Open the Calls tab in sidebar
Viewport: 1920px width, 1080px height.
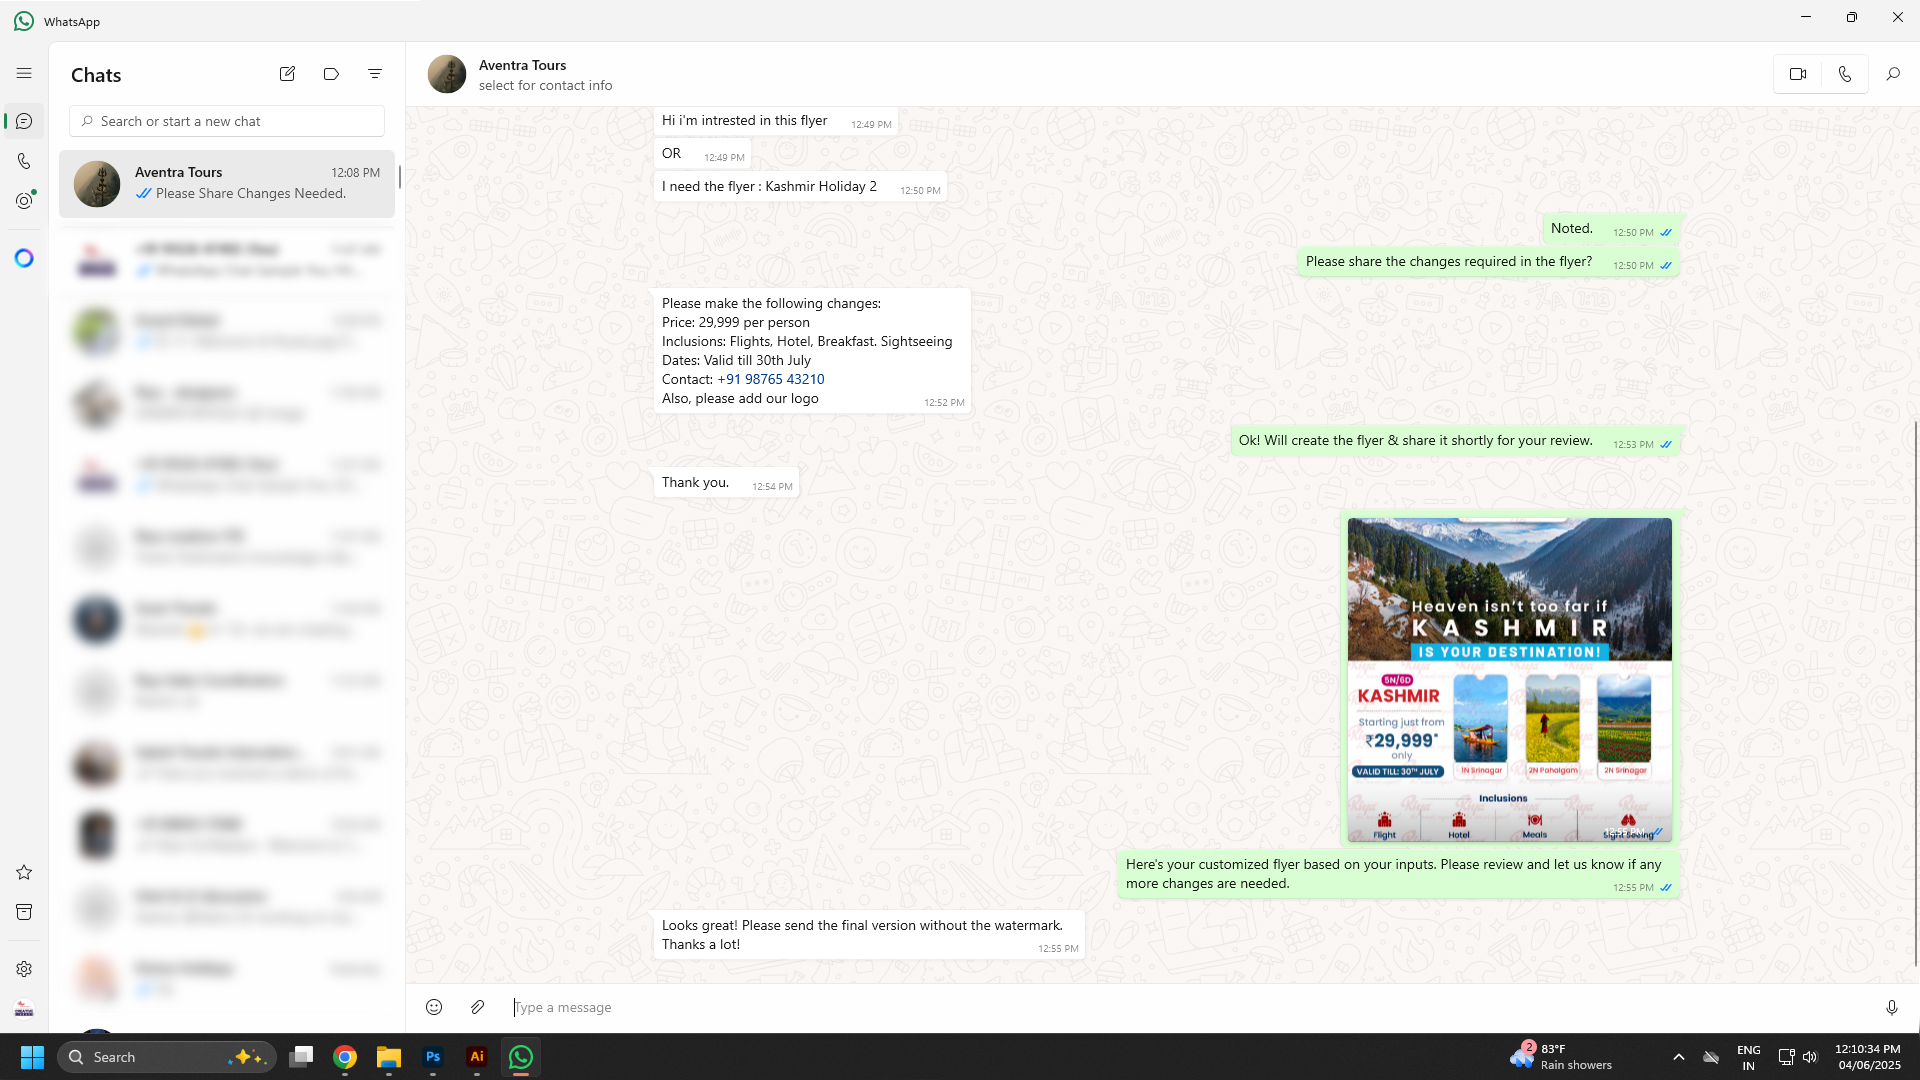(24, 161)
